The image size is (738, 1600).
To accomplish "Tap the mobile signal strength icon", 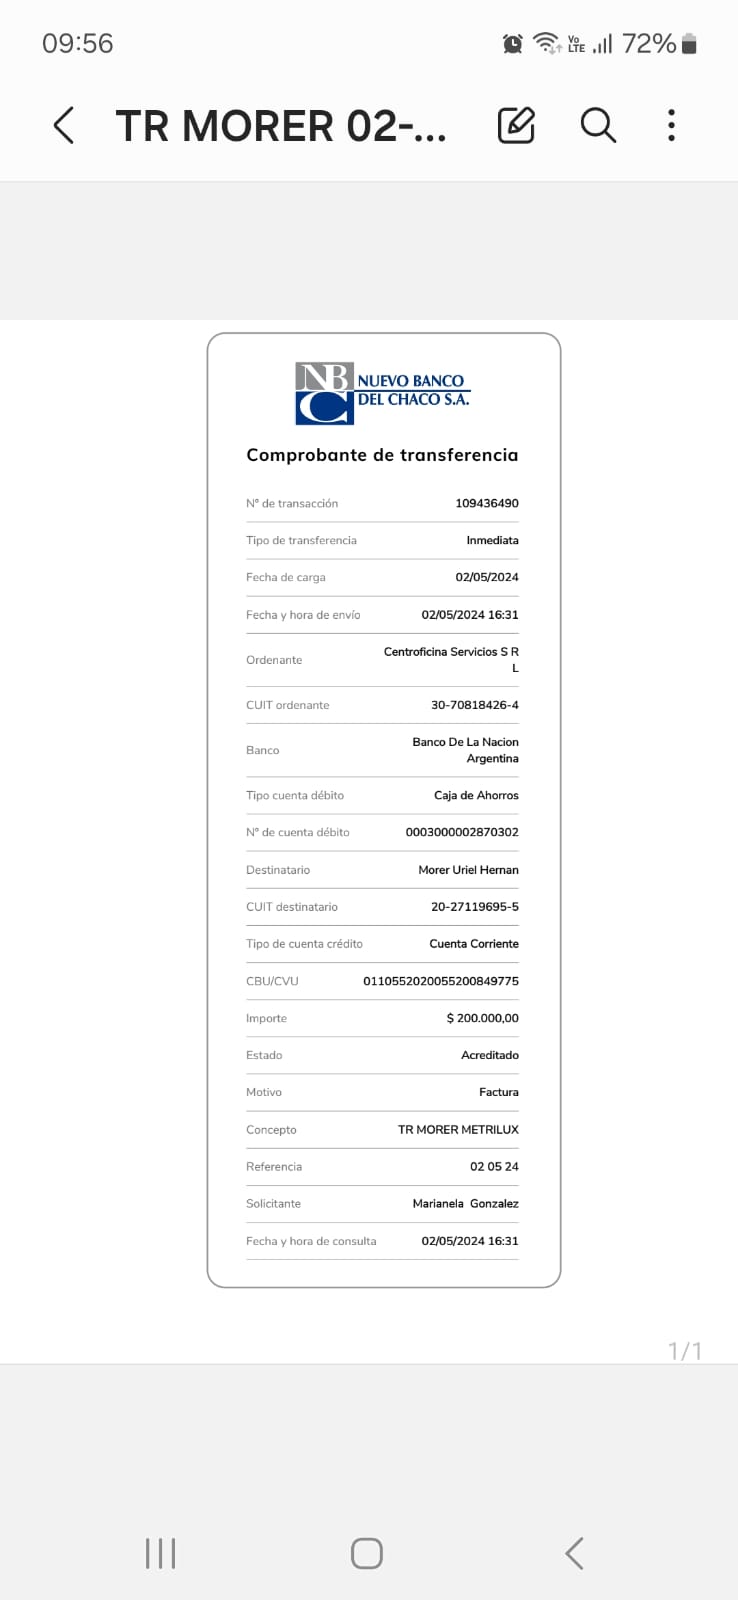I will (602, 43).
